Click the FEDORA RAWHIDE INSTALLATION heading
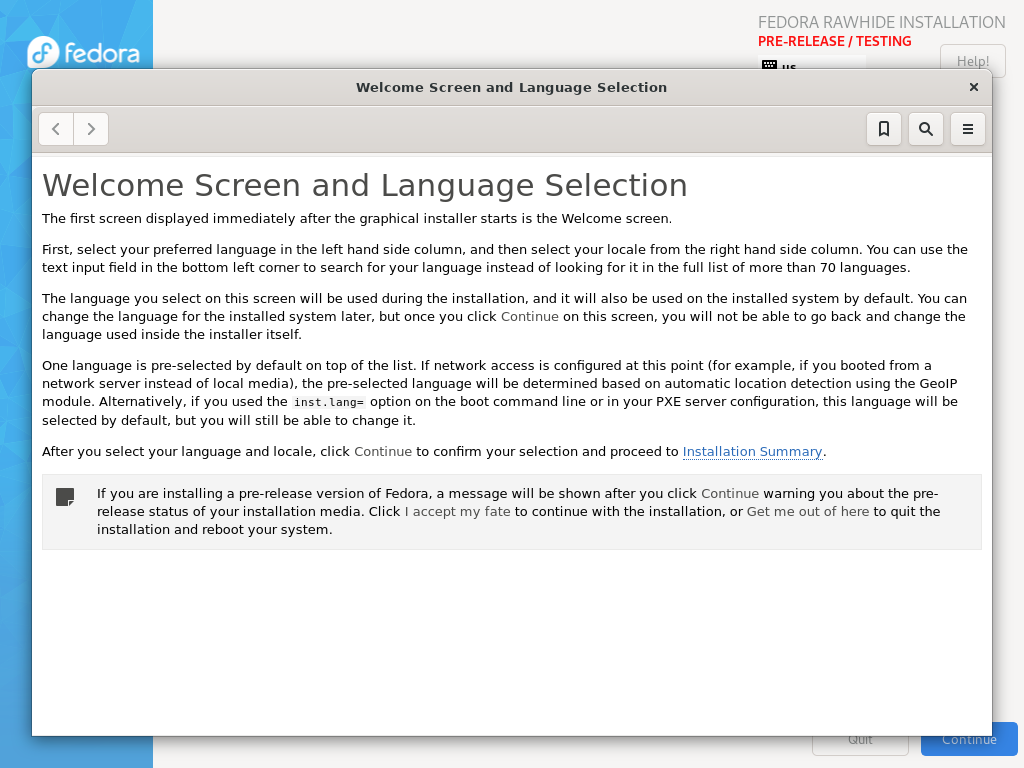1024x768 pixels. click(x=881, y=22)
